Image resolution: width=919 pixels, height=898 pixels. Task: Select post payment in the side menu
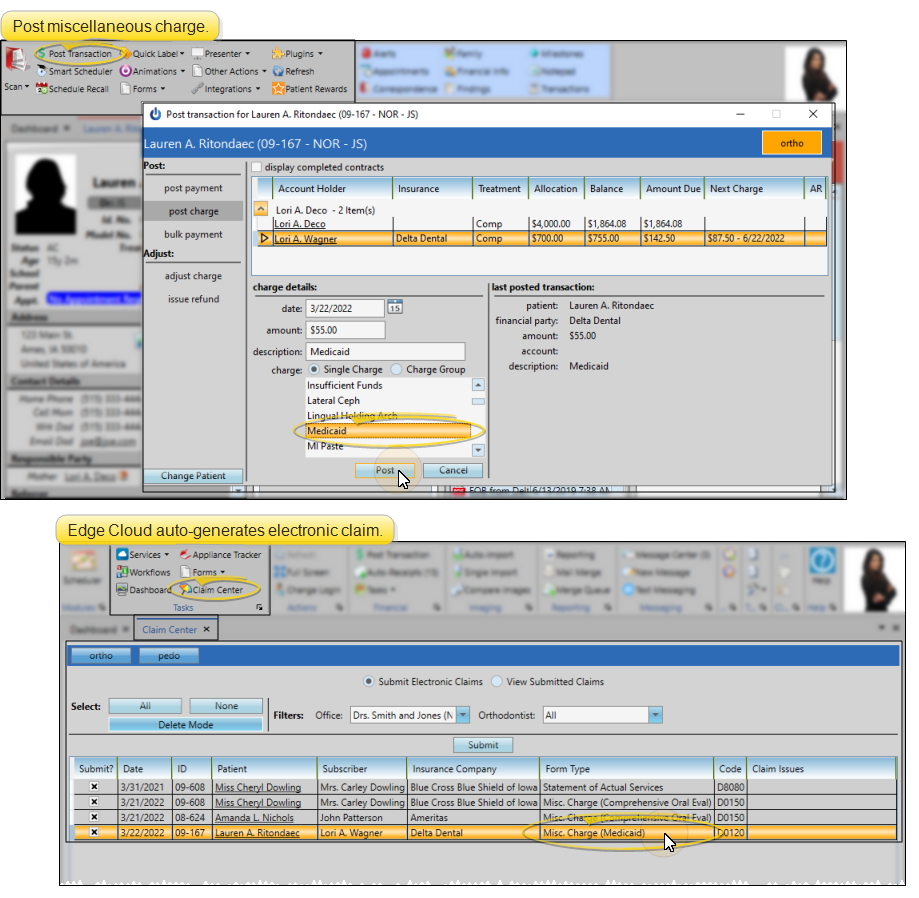point(193,188)
